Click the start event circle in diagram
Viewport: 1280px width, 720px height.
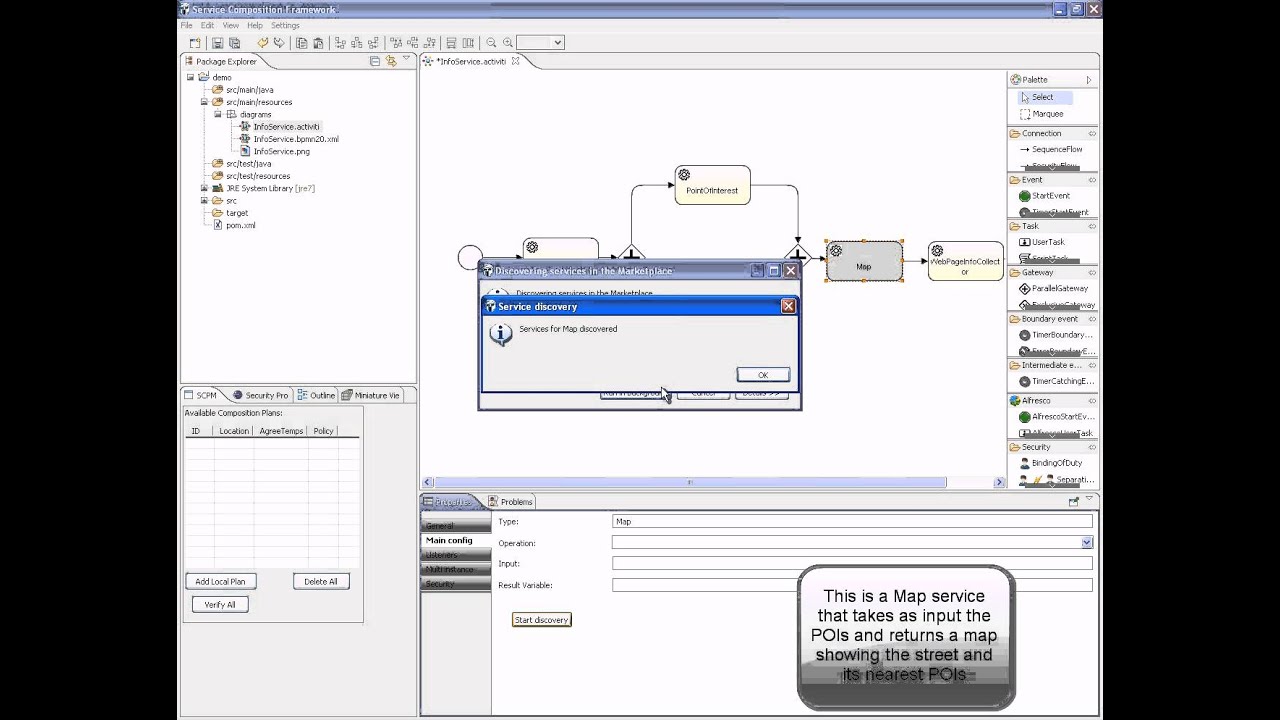(x=469, y=258)
